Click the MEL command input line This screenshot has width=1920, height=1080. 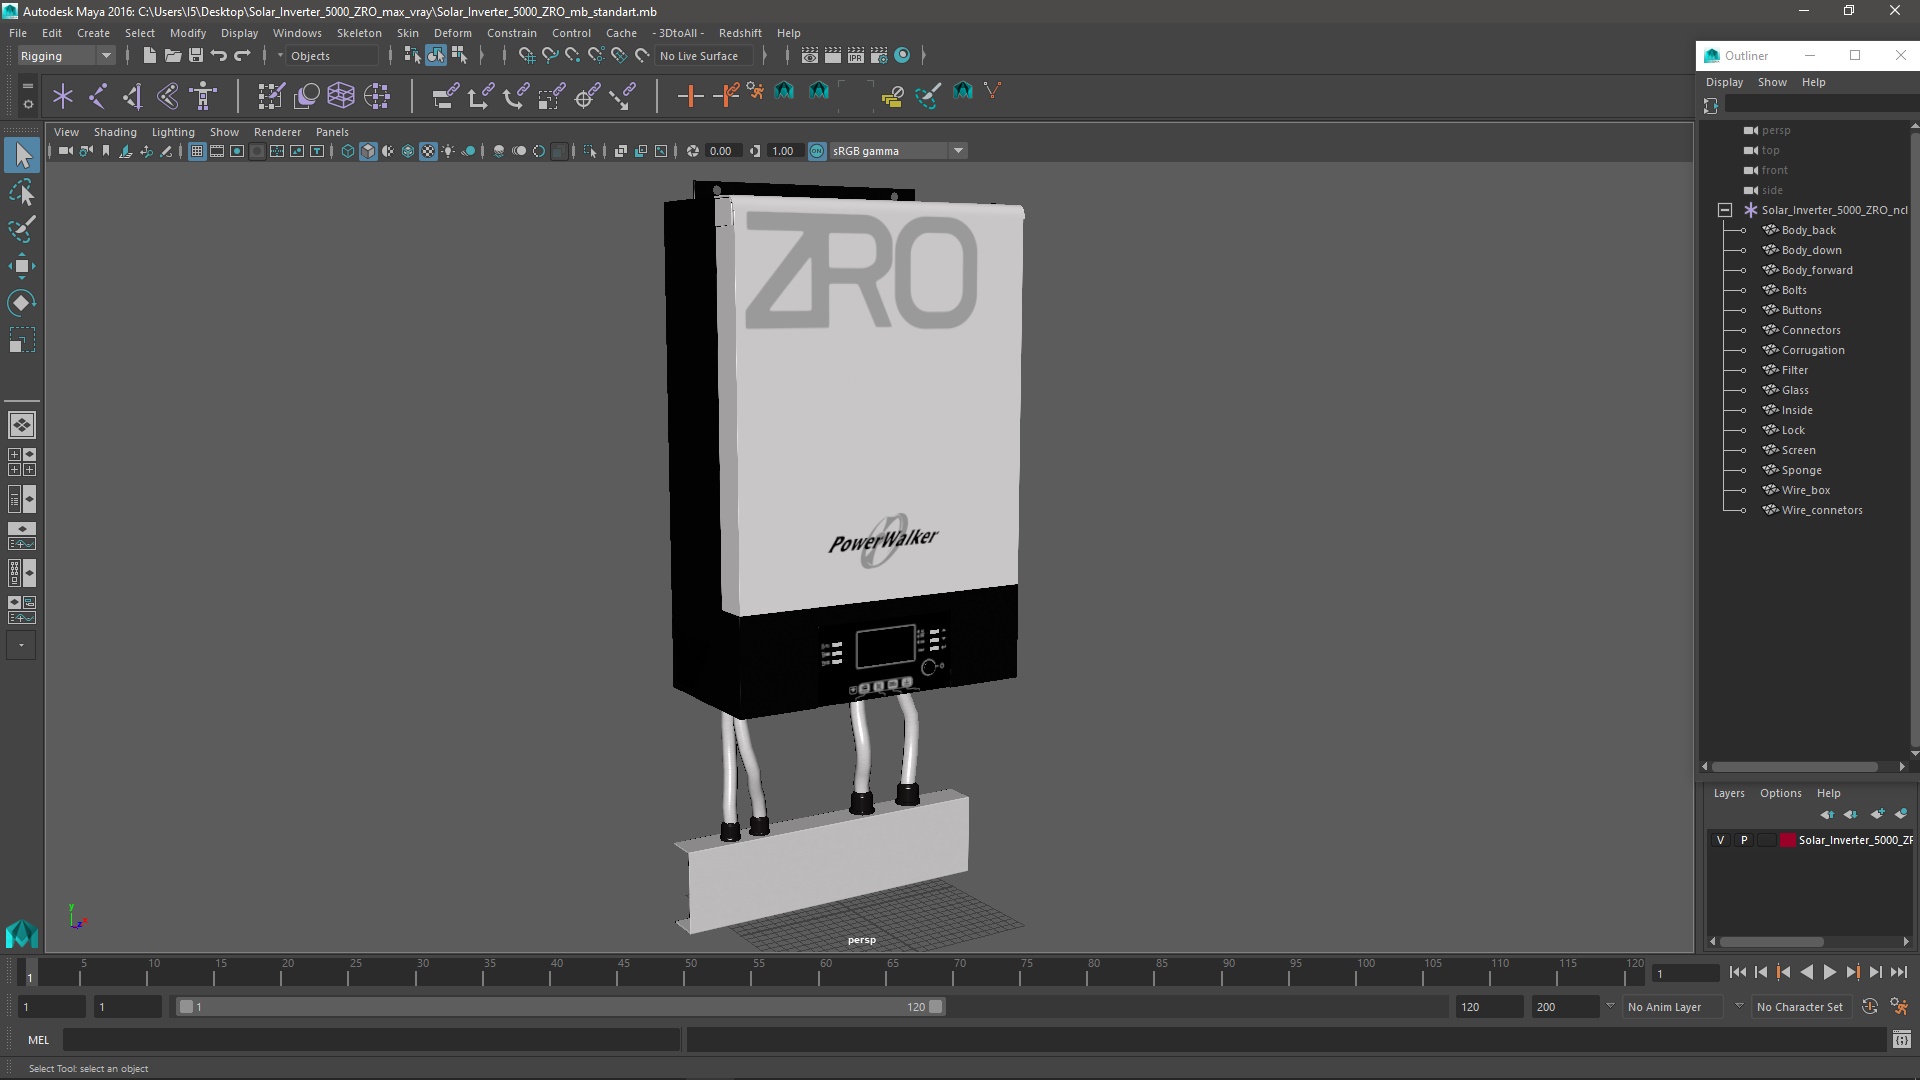[371, 1040]
